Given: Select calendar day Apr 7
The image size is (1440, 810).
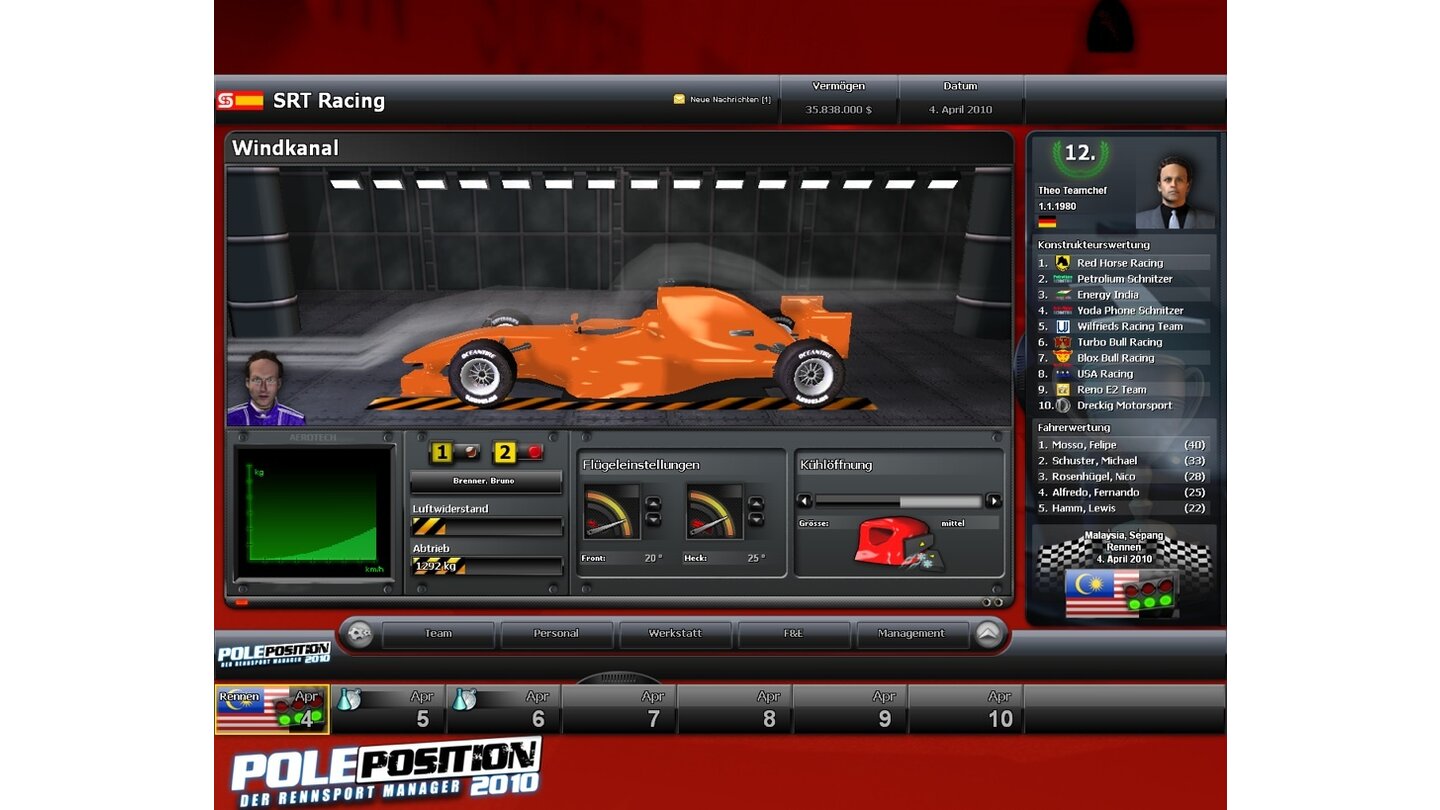Looking at the screenshot, I should (619, 709).
